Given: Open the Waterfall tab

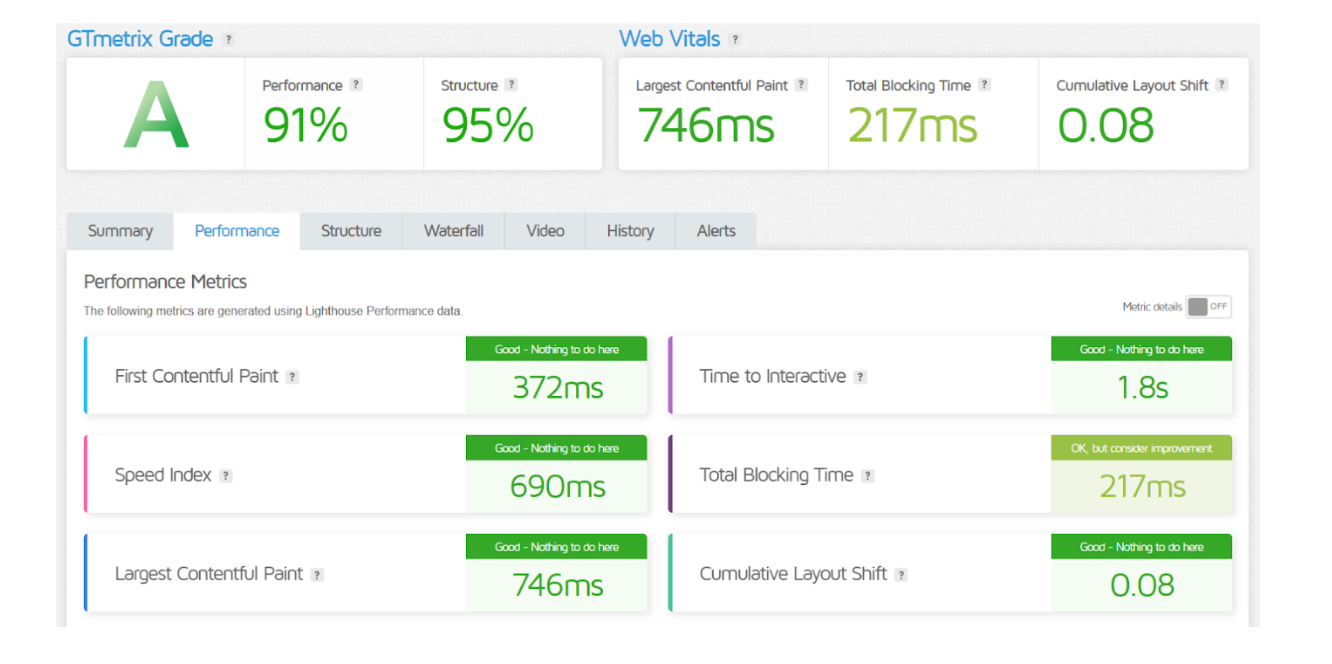Looking at the screenshot, I should click(454, 231).
